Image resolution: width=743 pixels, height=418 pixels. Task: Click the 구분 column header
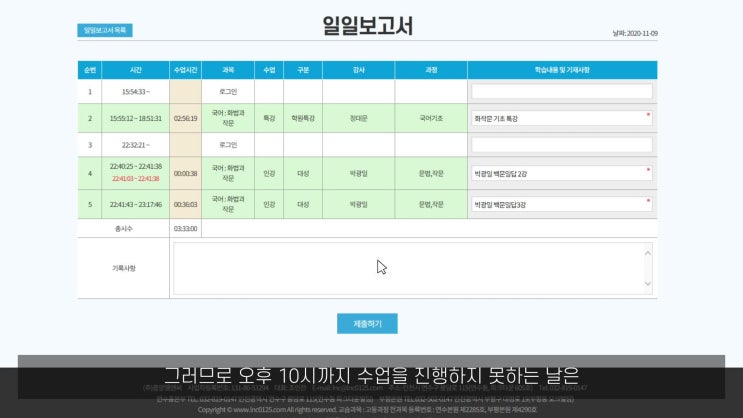click(x=303, y=70)
